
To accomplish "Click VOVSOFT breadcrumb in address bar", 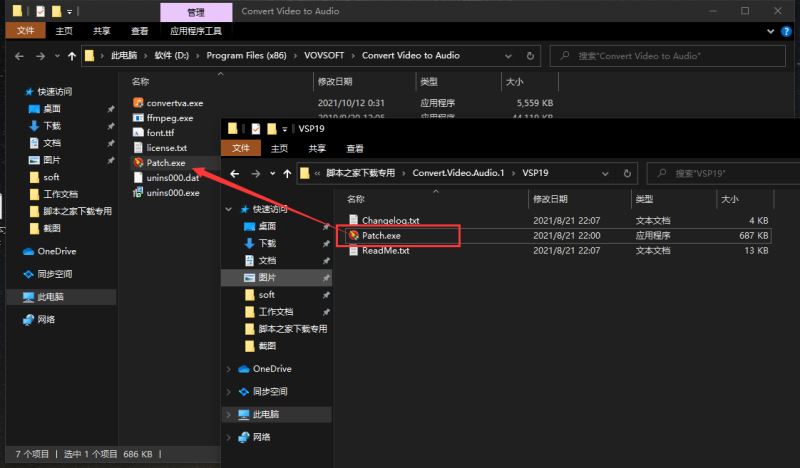I will tap(324, 56).
